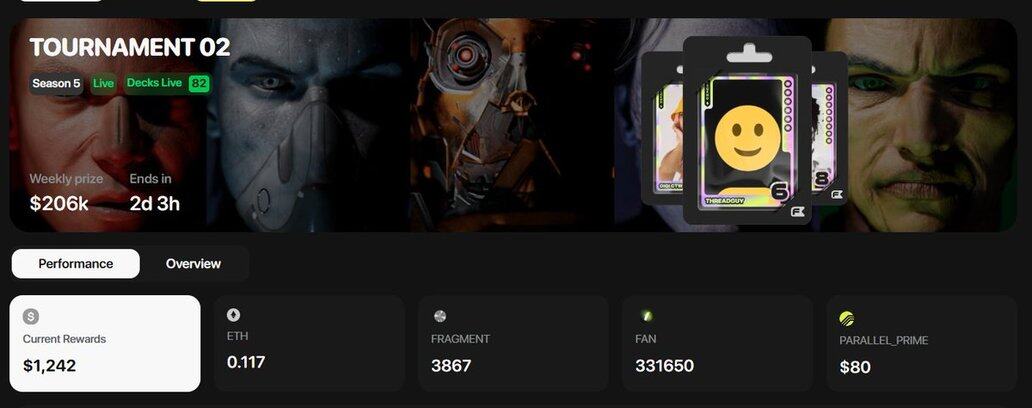1032x408 pixels.
Task: Select the FRAGMENT rewards card
Action: pos(513,344)
